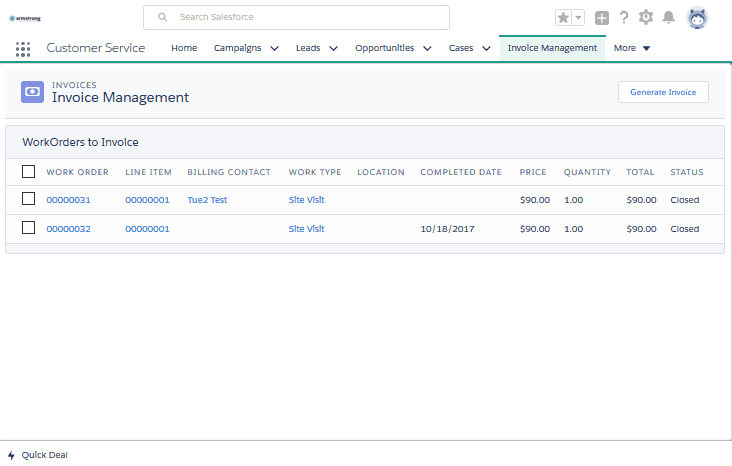Open work order 00000032 link
732x466 pixels.
pos(68,229)
